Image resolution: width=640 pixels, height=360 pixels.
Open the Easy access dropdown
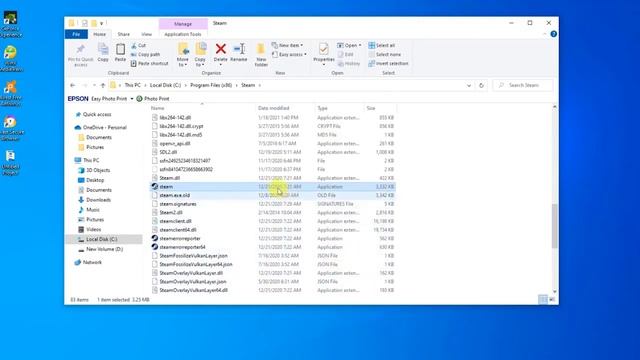click(x=289, y=55)
